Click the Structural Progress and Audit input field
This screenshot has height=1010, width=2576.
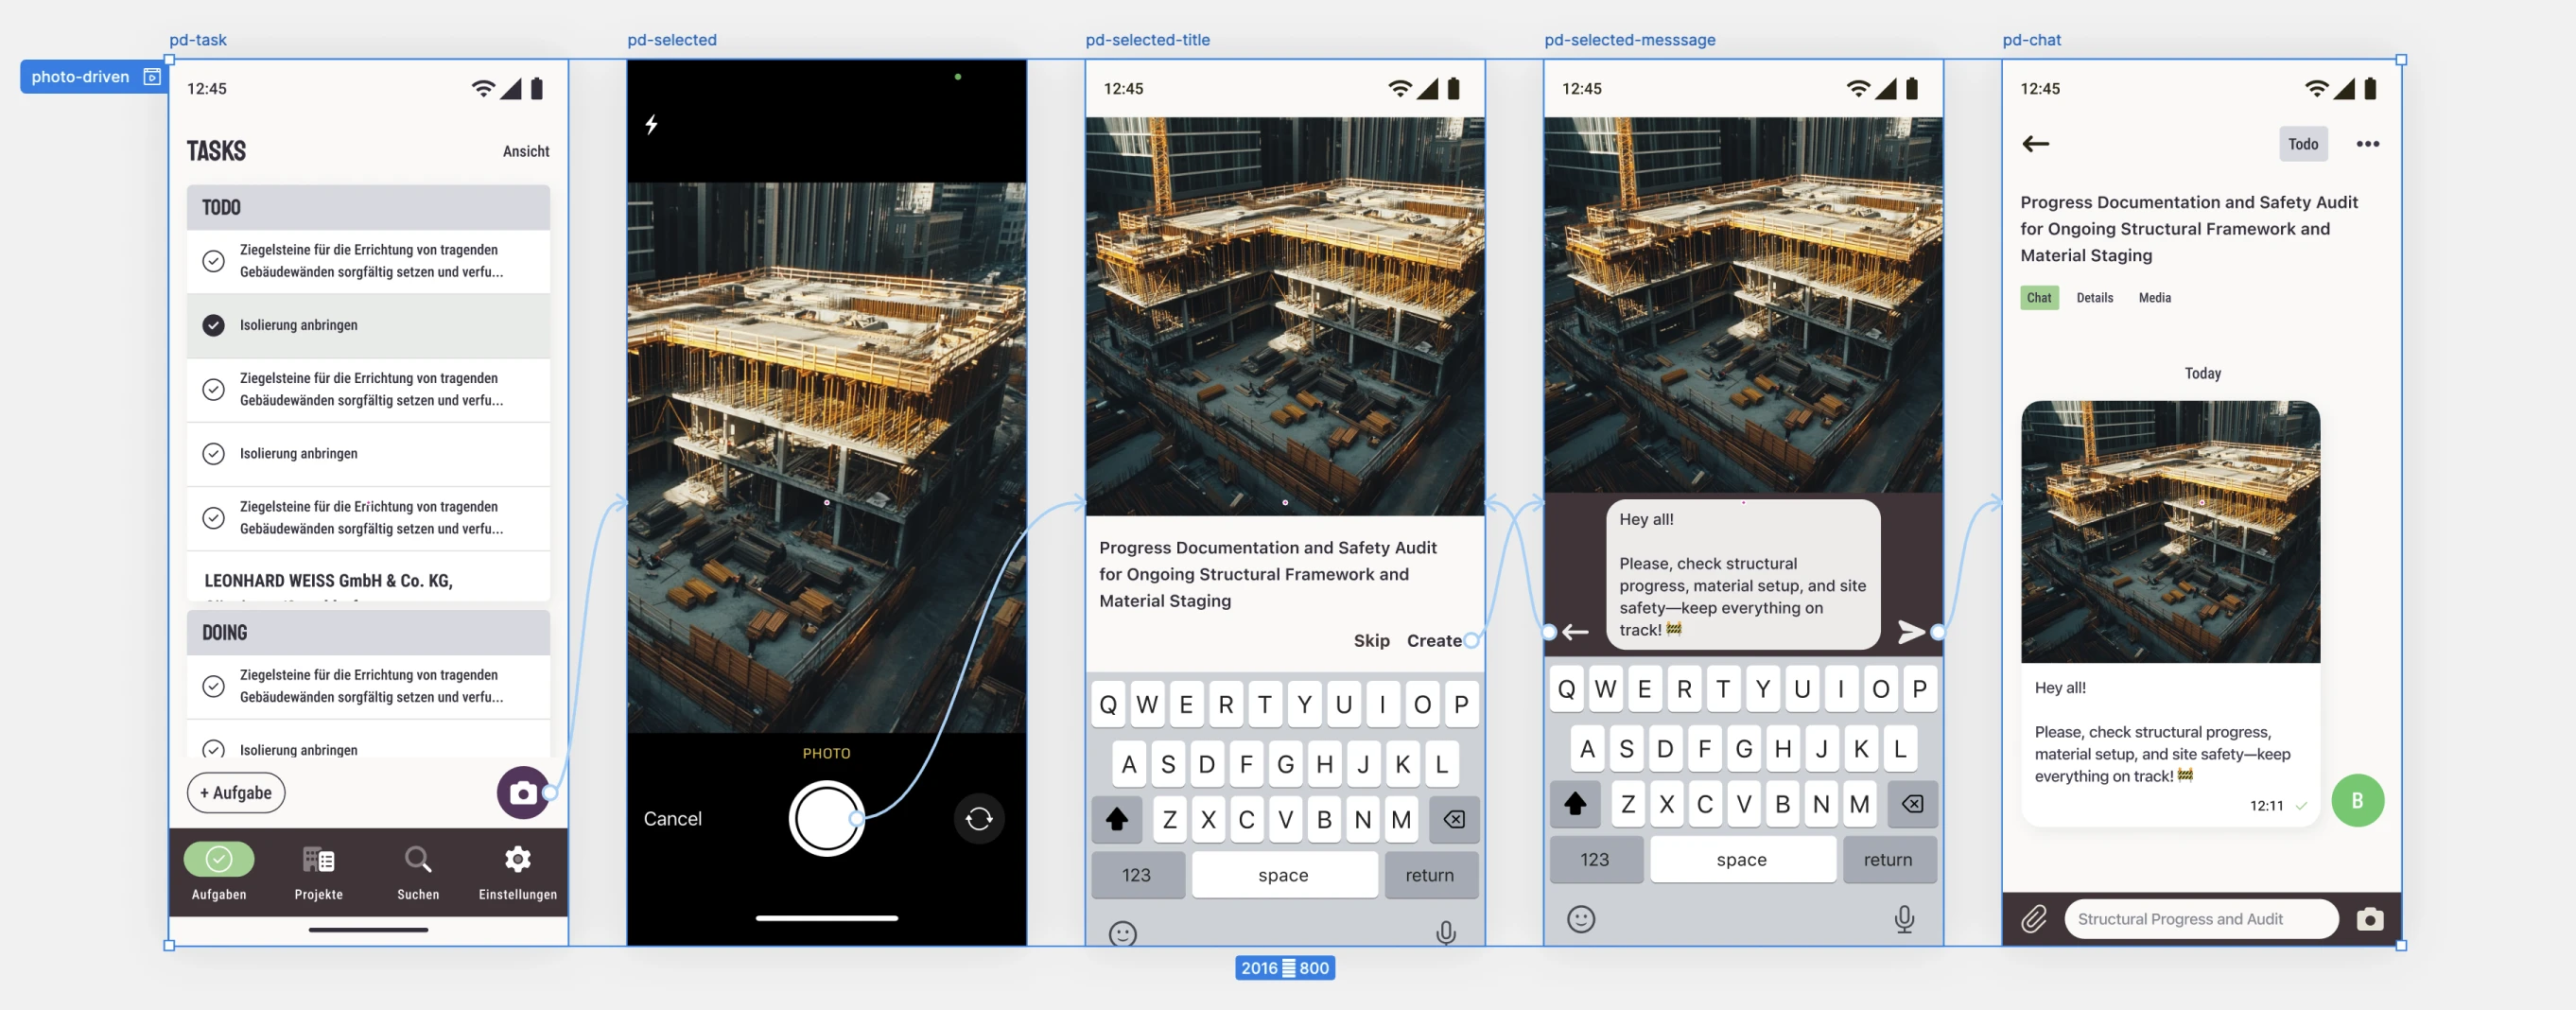pyautogui.click(x=2200, y=919)
